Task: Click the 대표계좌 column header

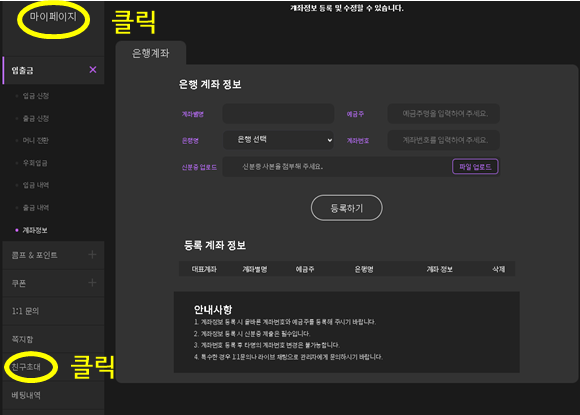Action: pos(204,269)
